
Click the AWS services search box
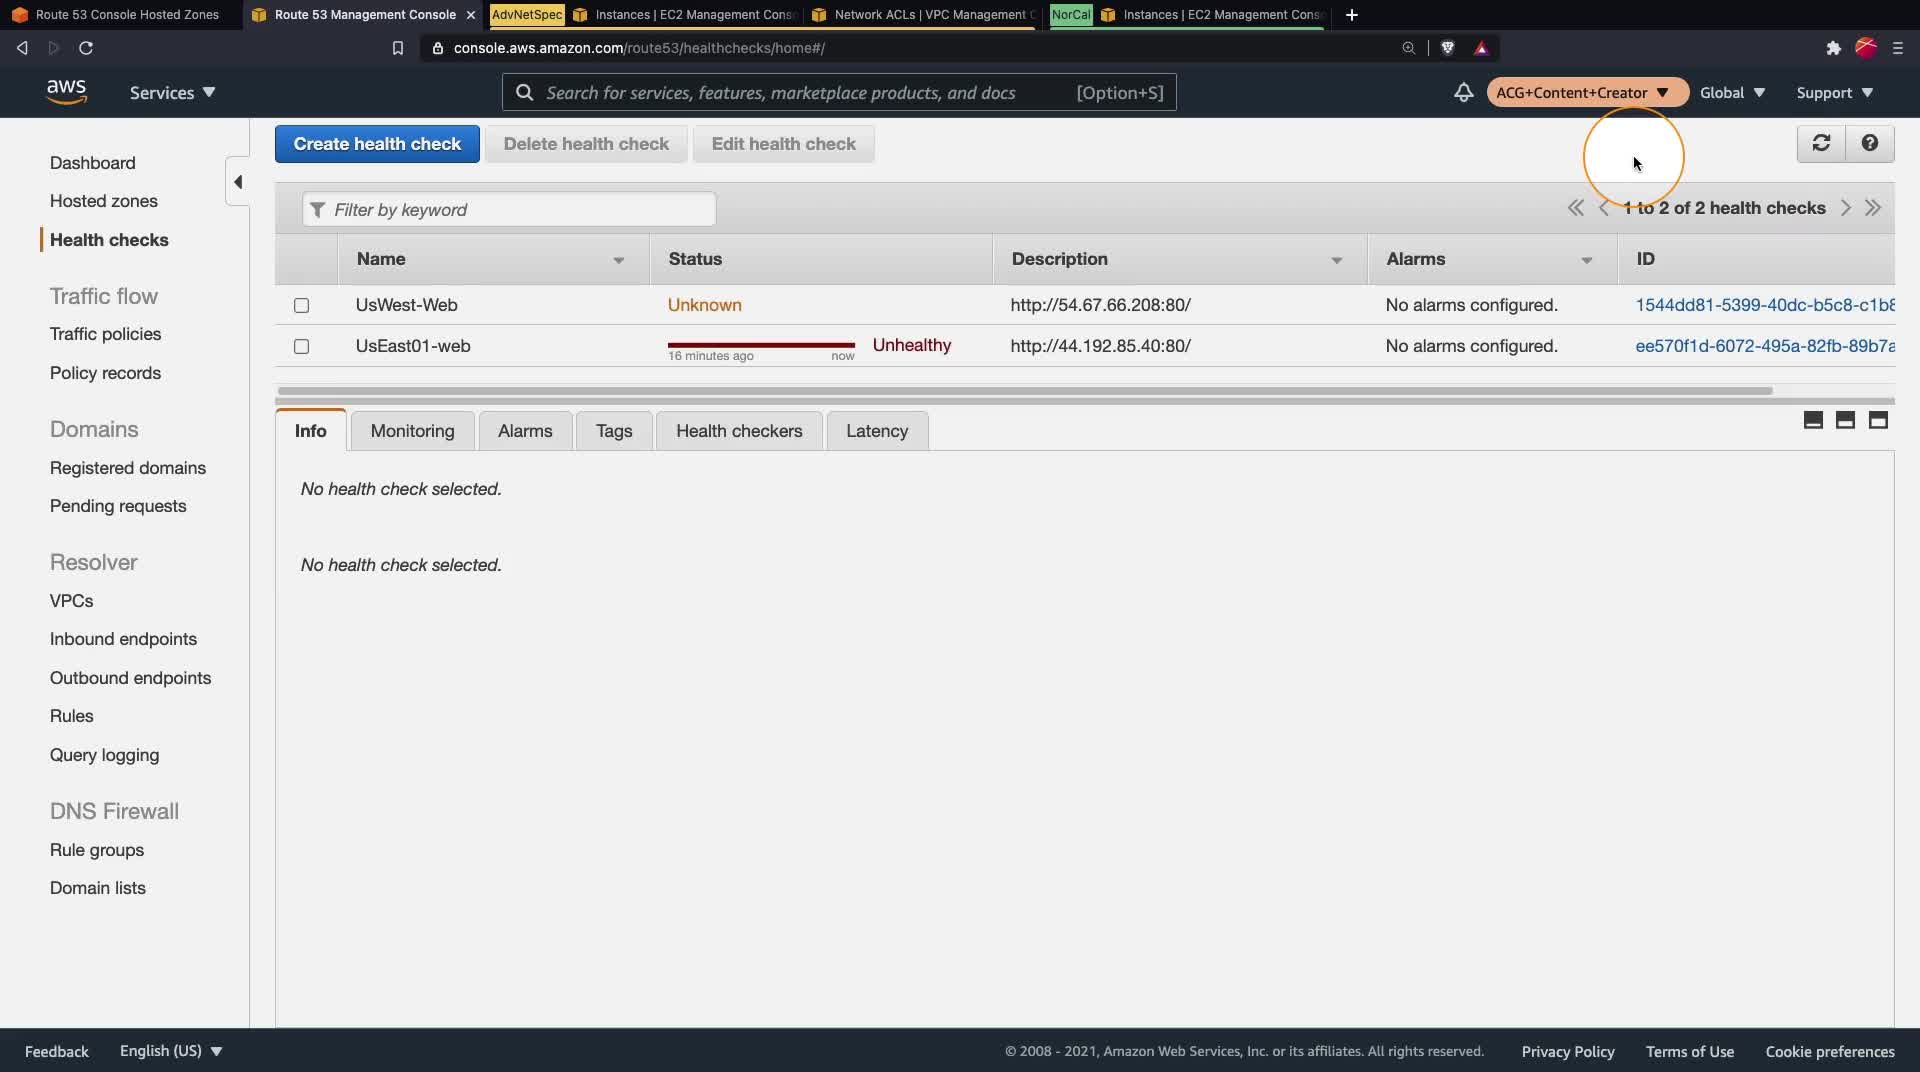click(x=839, y=92)
